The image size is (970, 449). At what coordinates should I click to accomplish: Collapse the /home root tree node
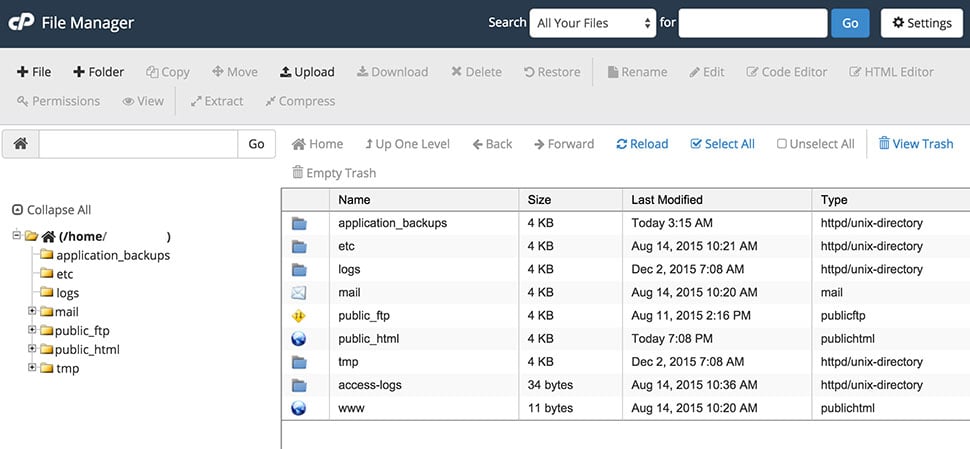tap(16, 235)
